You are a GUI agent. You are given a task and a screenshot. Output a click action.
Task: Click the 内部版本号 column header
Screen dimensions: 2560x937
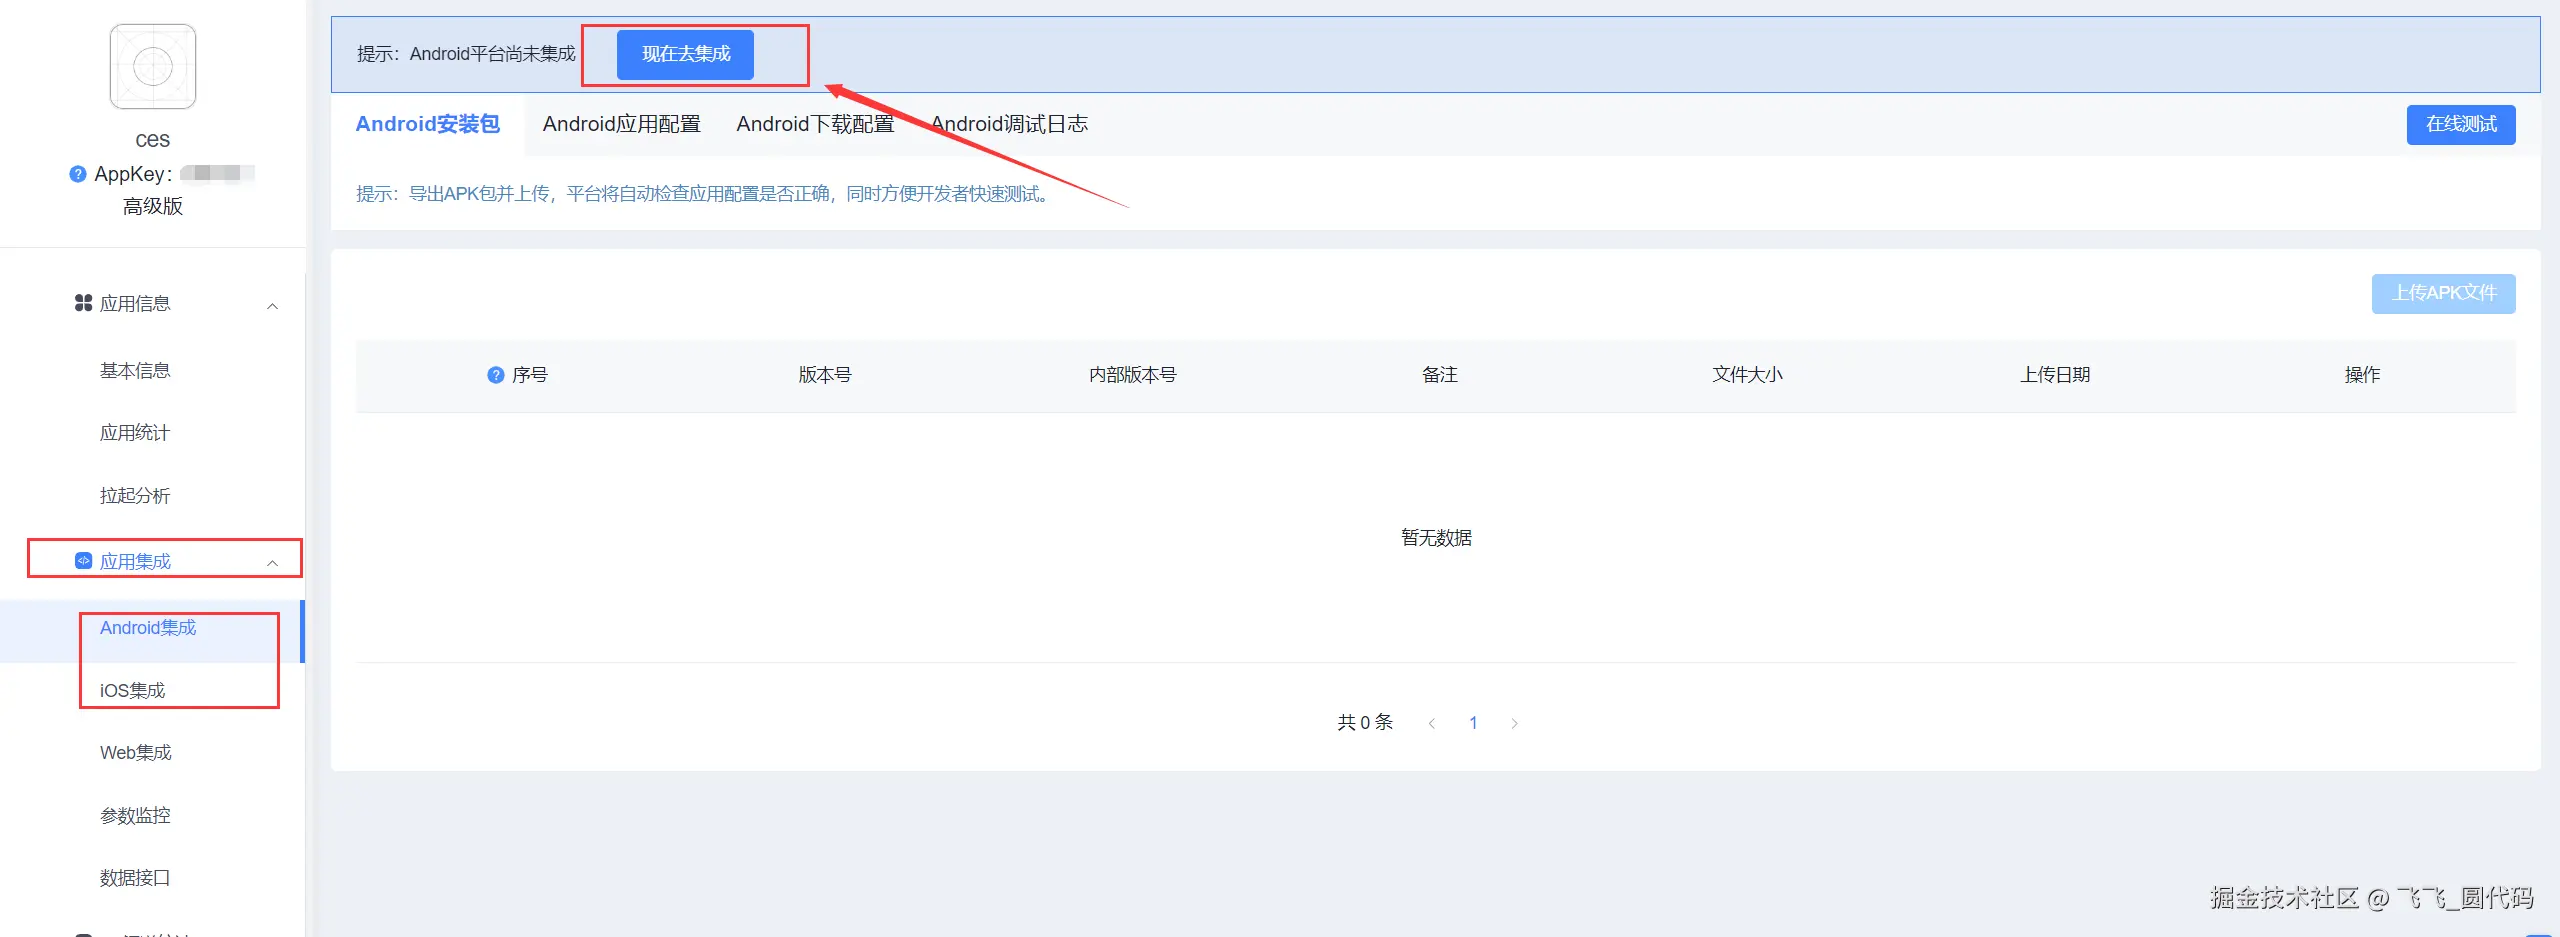tap(1132, 375)
